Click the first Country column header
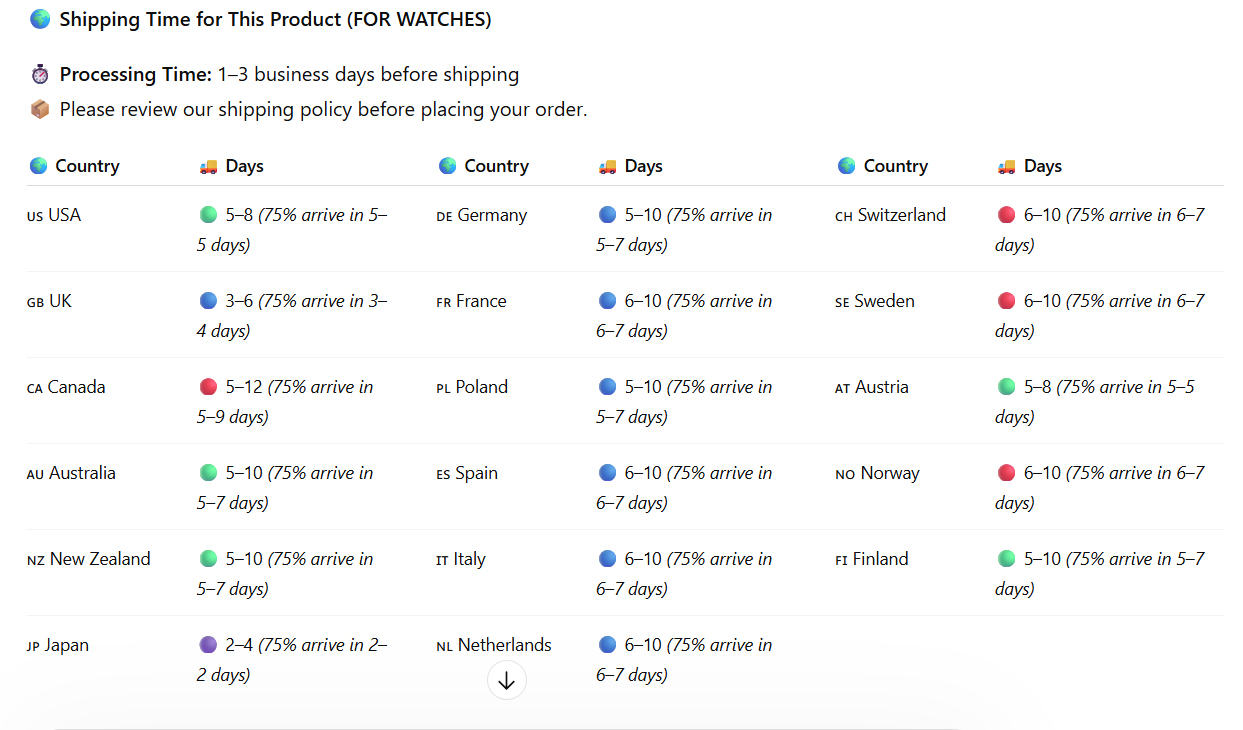This screenshot has height=730, width=1243. coord(86,166)
